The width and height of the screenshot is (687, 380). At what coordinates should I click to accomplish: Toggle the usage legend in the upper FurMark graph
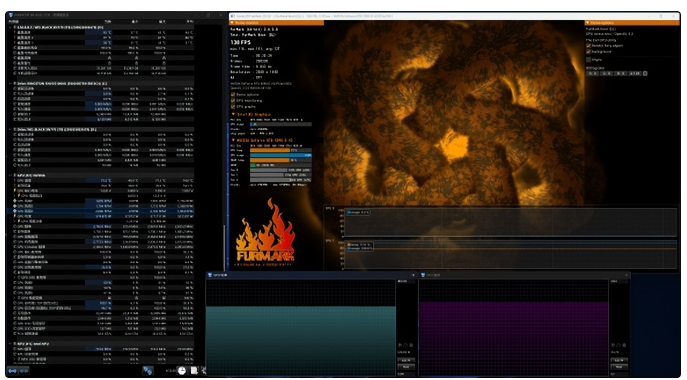coord(358,213)
